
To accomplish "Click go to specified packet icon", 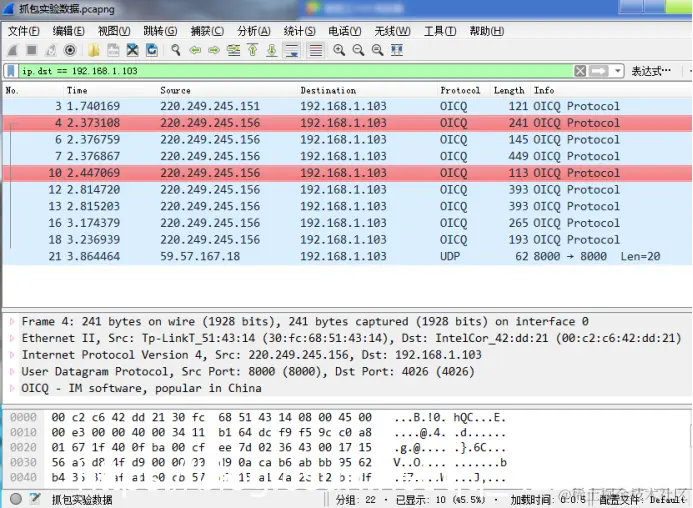I will [x=233, y=50].
